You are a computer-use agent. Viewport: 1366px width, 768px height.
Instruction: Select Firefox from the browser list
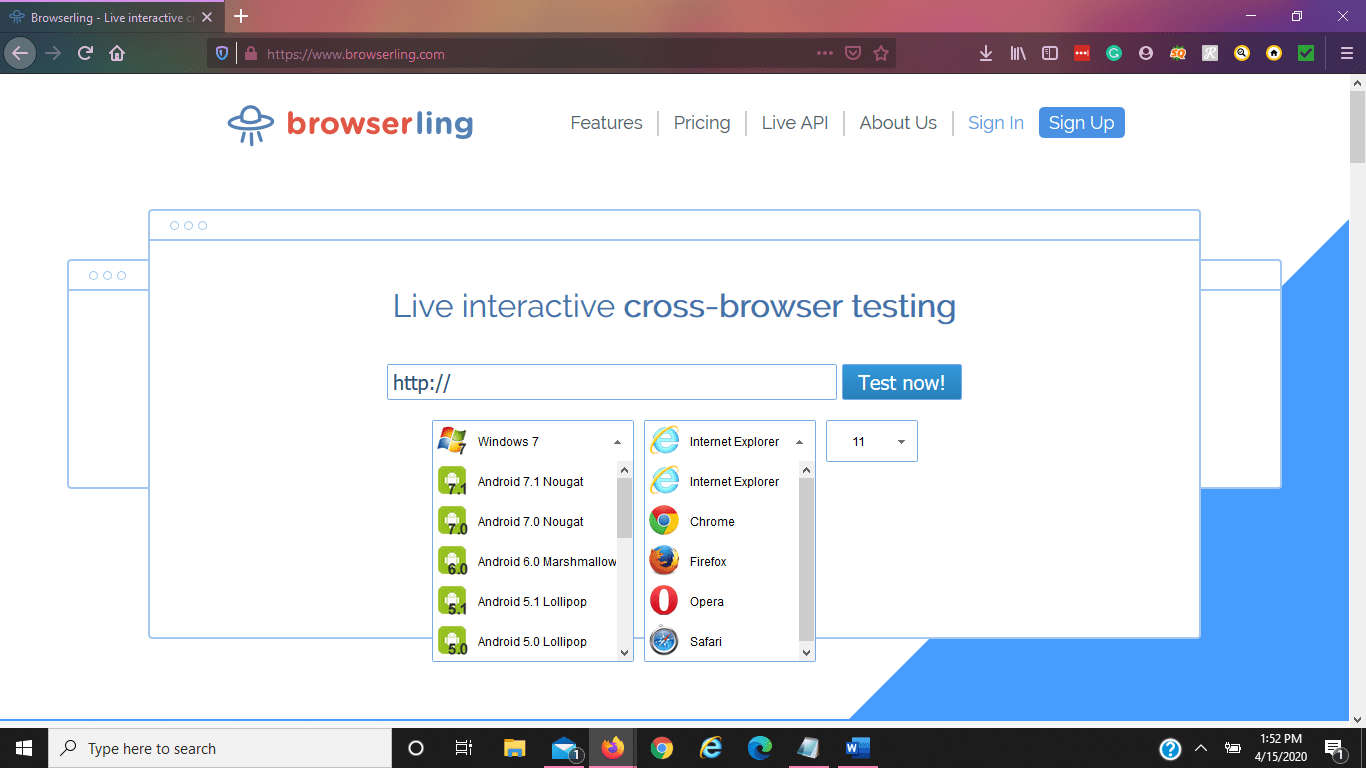click(708, 561)
